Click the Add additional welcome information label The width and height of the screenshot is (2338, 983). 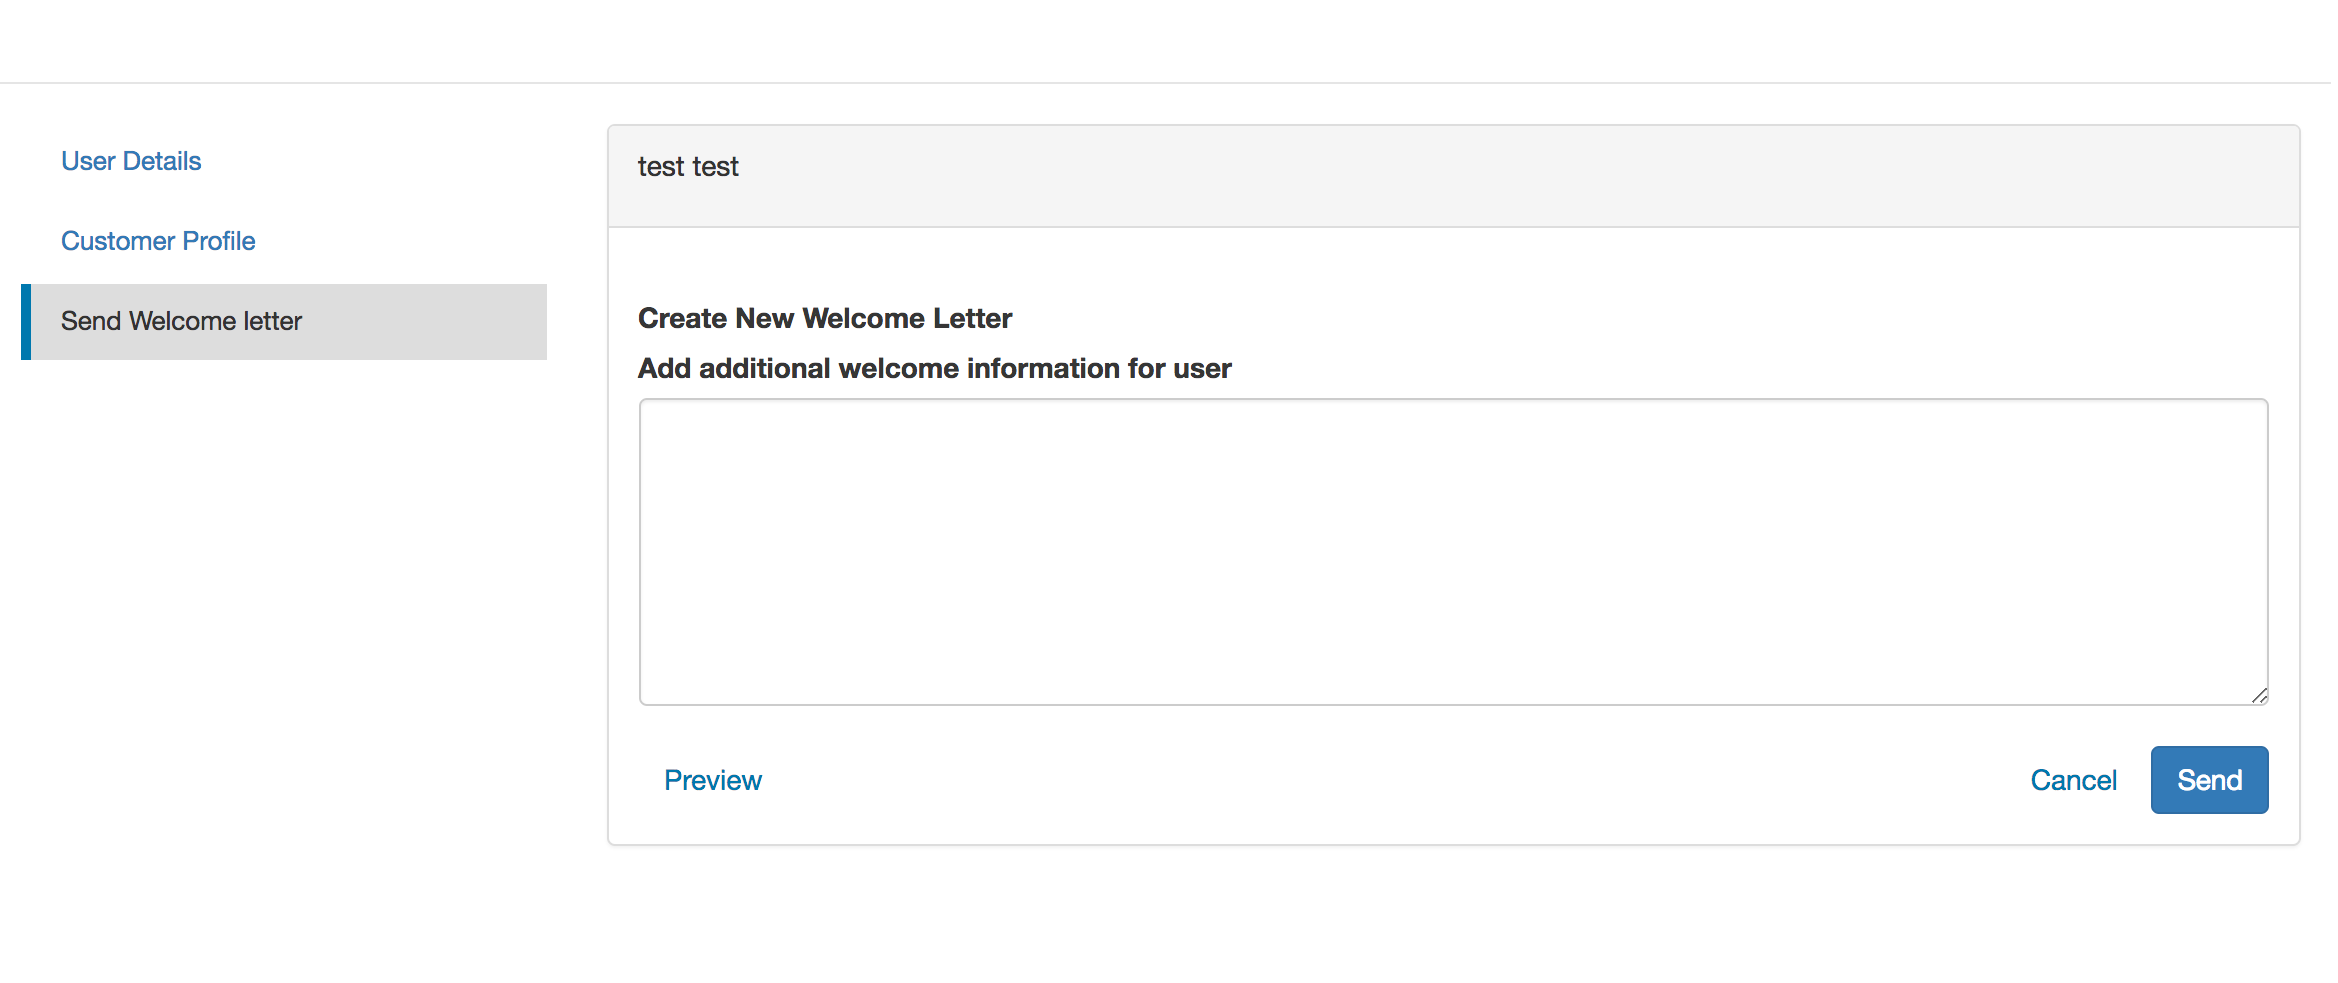click(934, 368)
